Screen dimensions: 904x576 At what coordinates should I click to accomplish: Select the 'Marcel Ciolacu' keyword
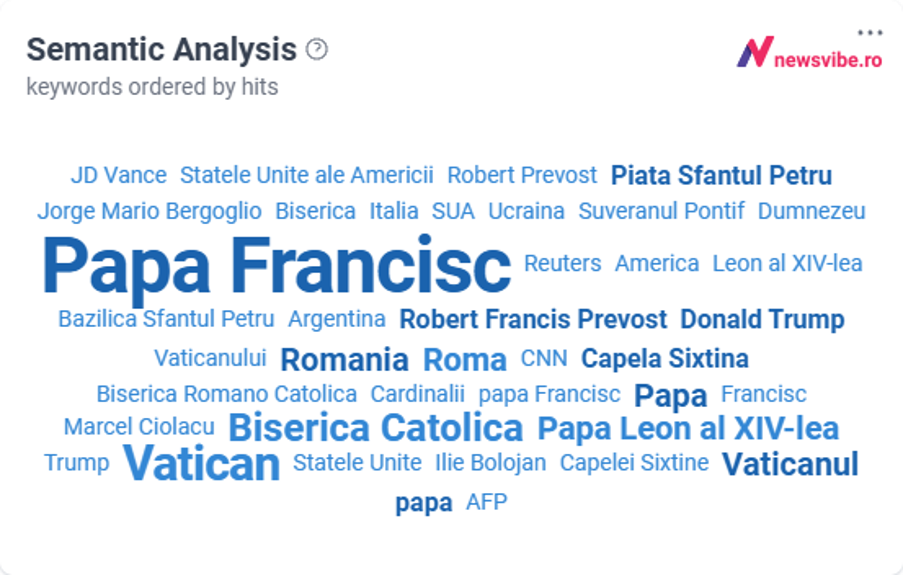139,427
